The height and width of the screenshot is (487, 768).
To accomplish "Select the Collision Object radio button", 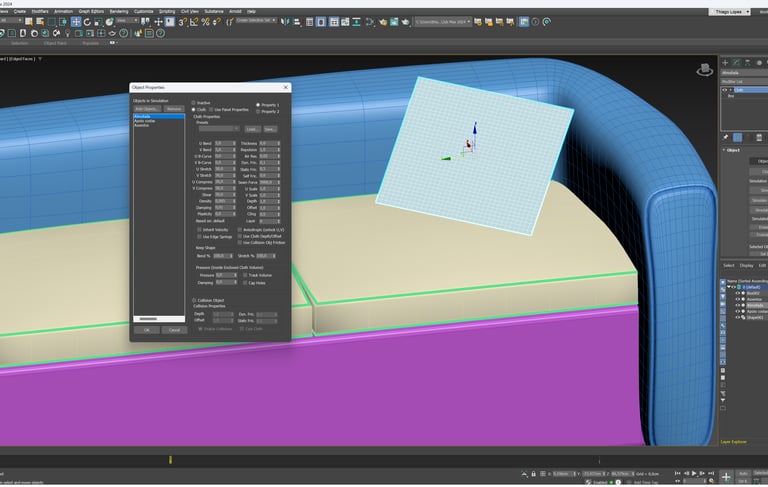I will pos(193,299).
